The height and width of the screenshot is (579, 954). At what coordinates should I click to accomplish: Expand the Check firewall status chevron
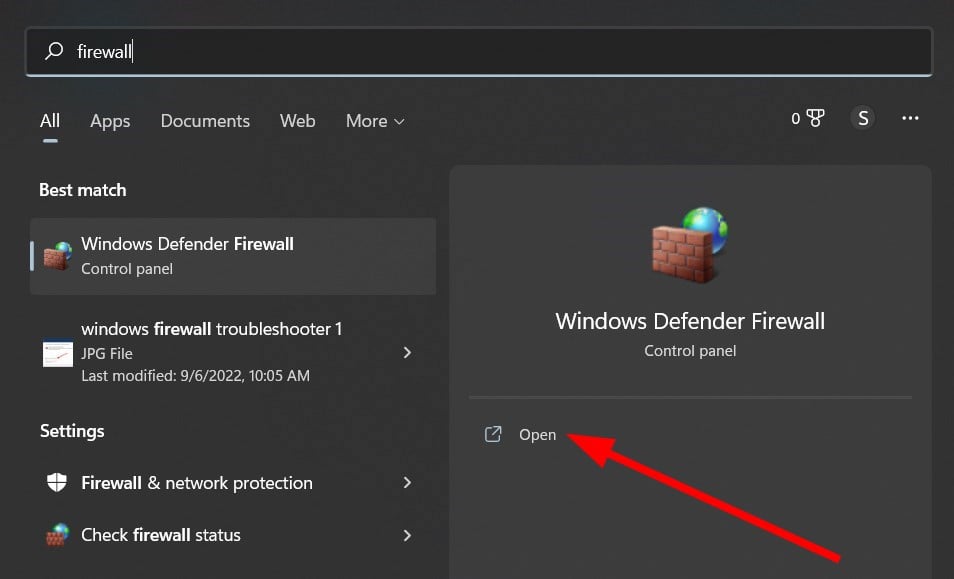(x=407, y=535)
